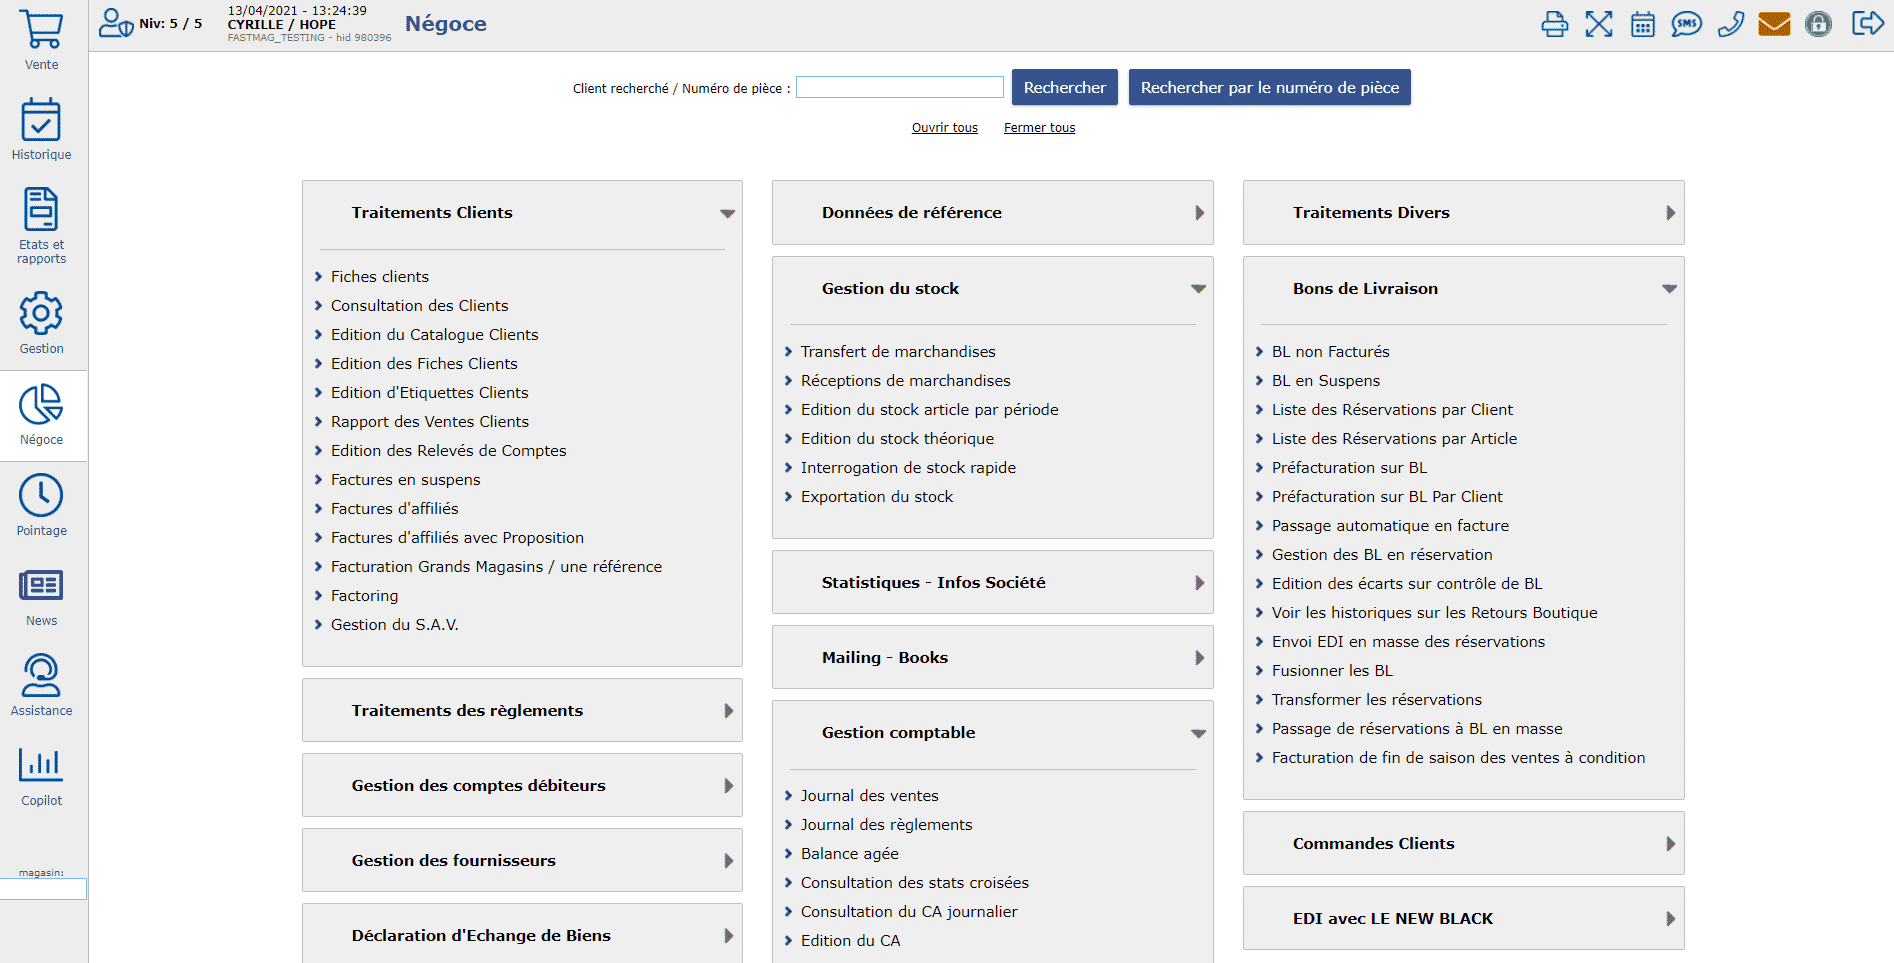Open the Vente shopping cart icon
This screenshot has height=963, width=1894.
click(x=41, y=30)
